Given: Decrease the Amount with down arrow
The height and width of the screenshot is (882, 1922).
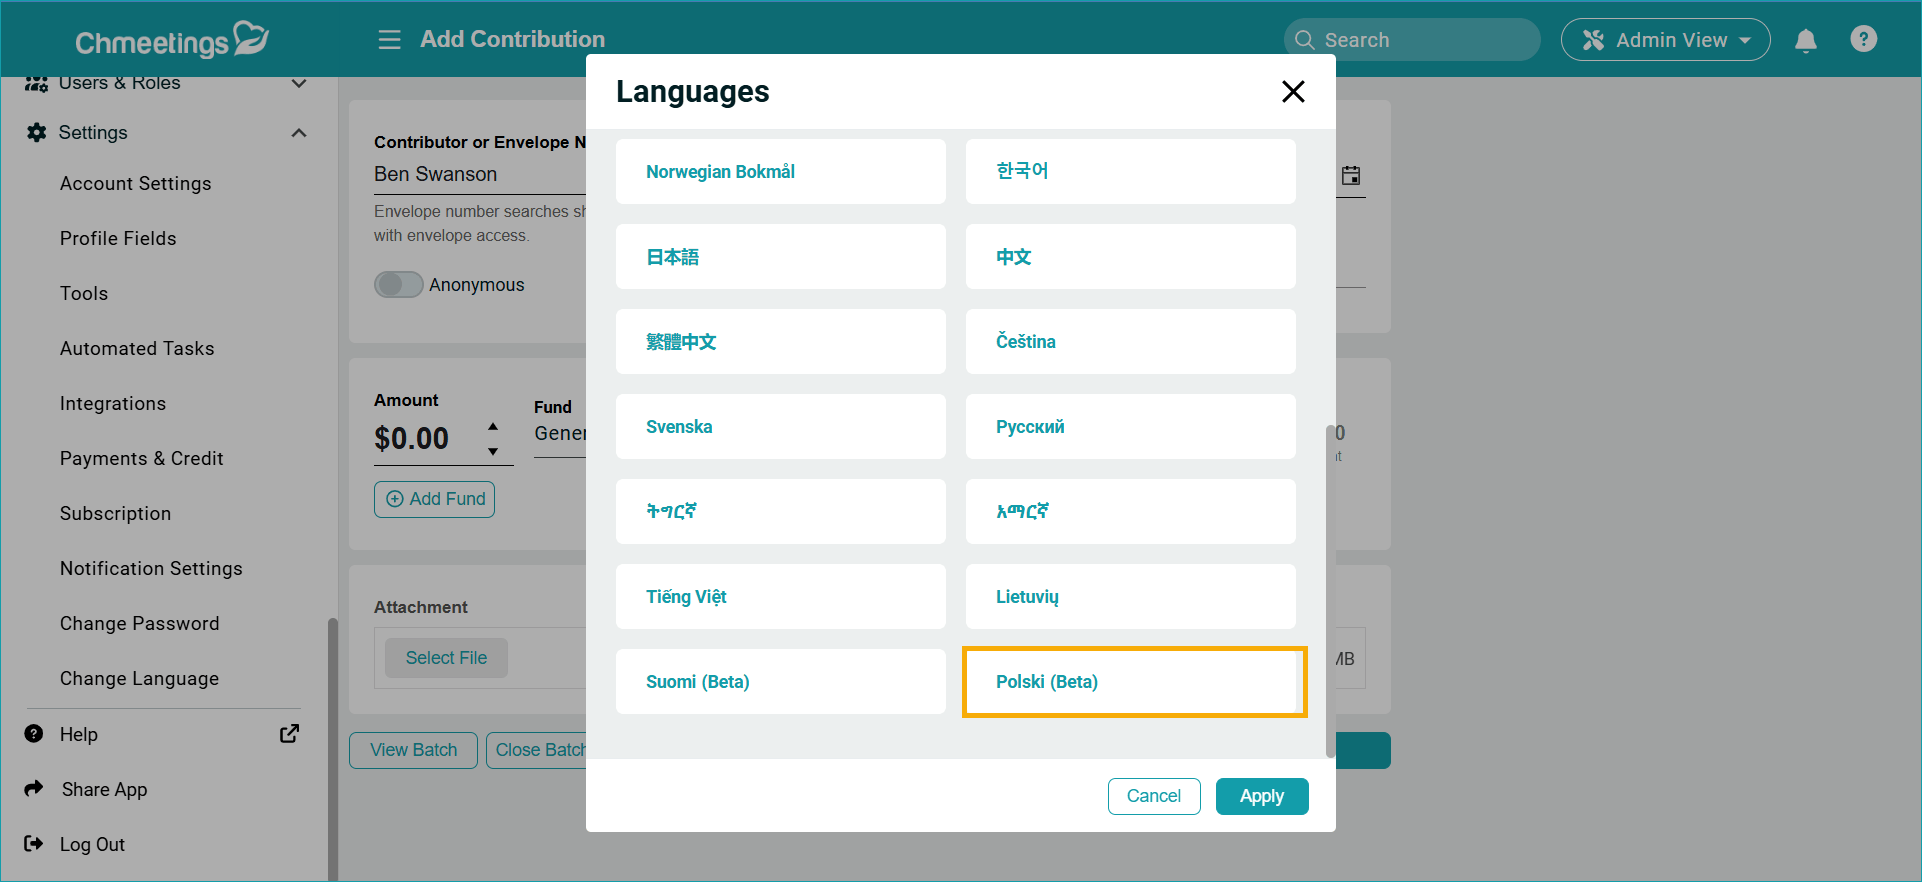Looking at the screenshot, I should click(x=493, y=452).
